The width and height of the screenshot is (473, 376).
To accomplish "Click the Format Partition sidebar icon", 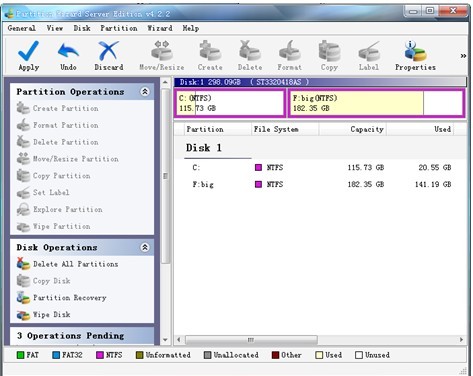I will click(23, 125).
